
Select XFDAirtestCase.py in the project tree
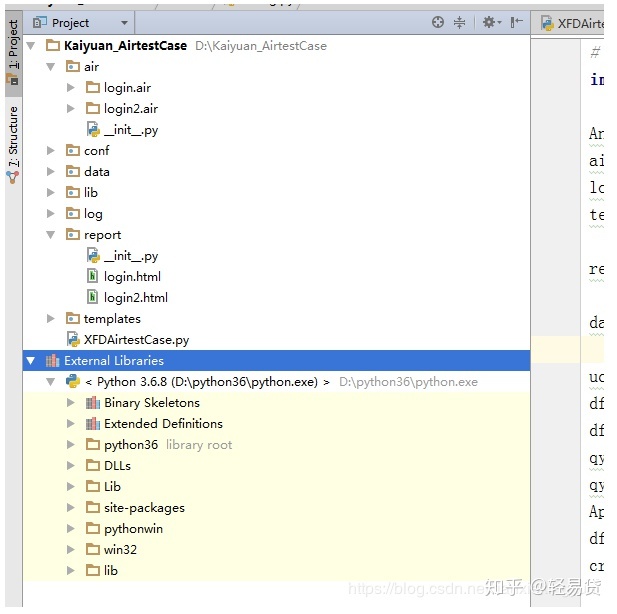coord(137,340)
